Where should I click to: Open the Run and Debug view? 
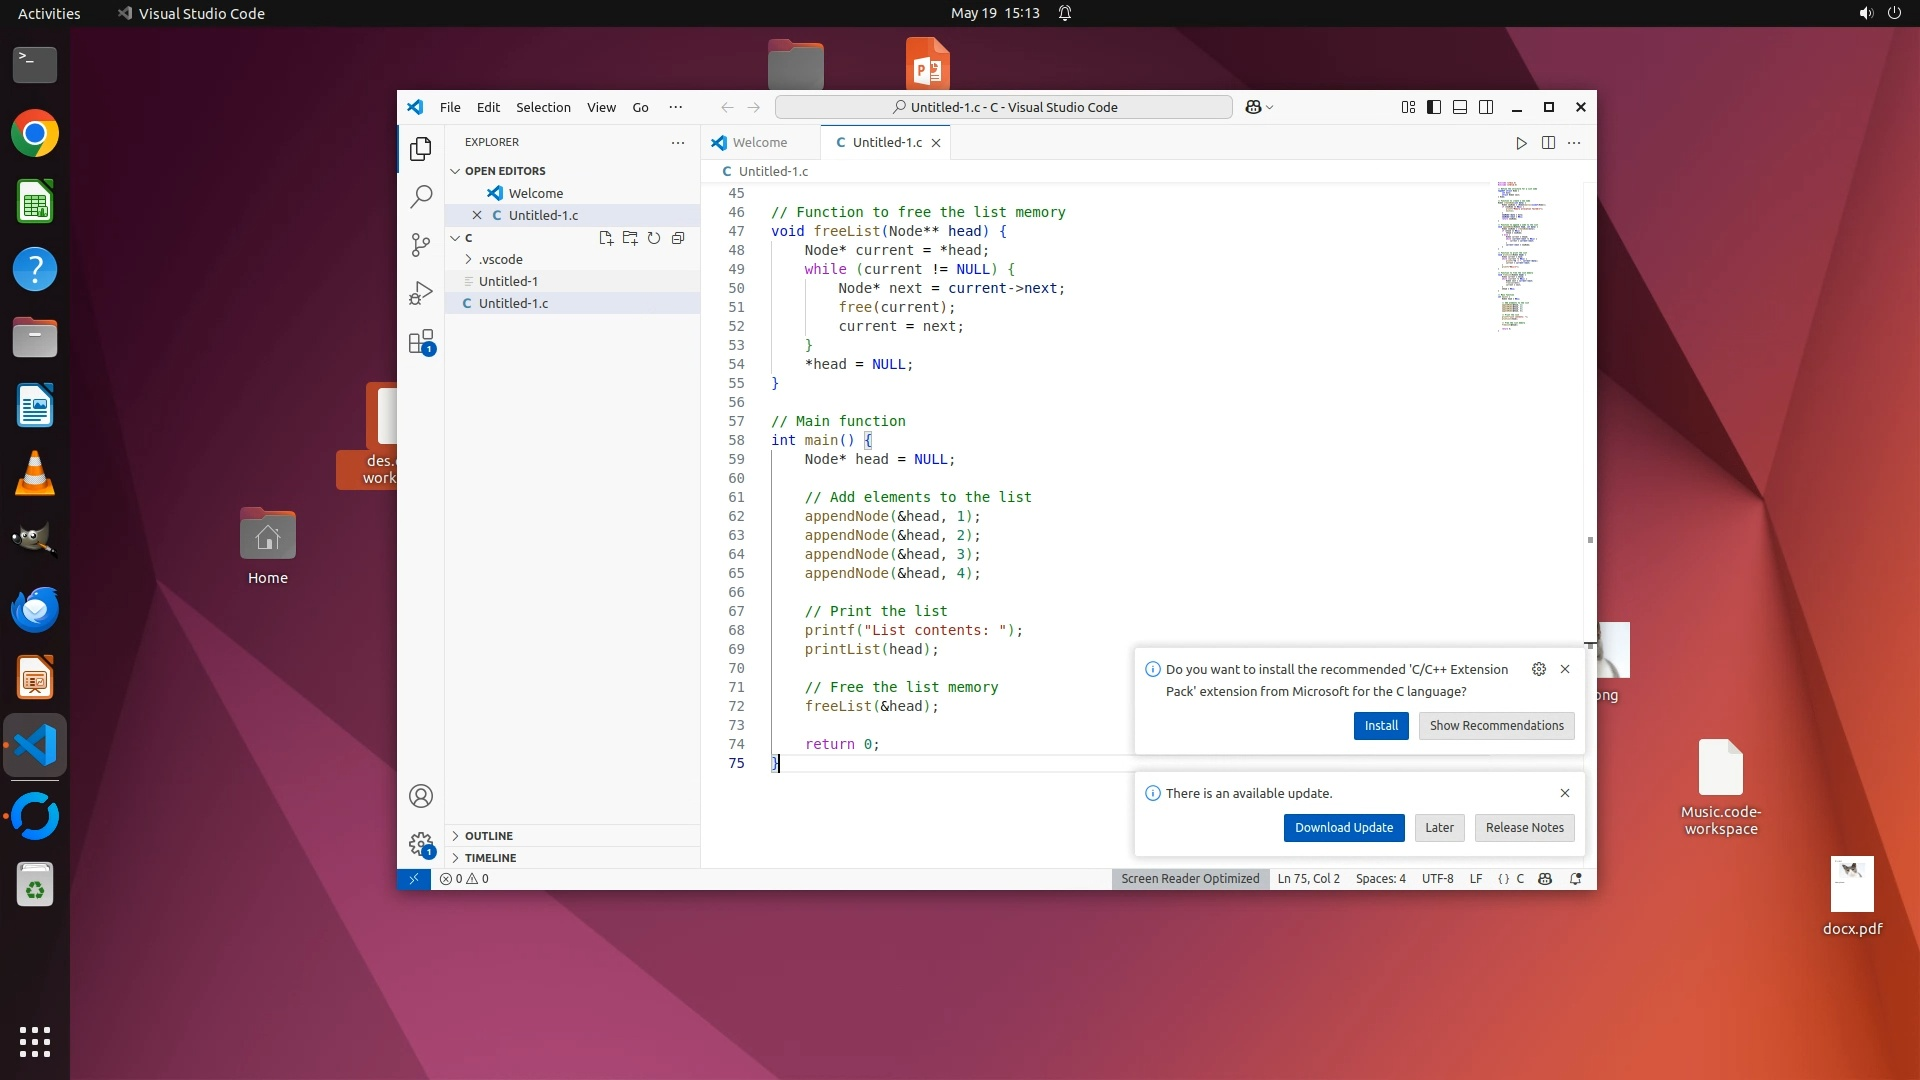coord(421,293)
